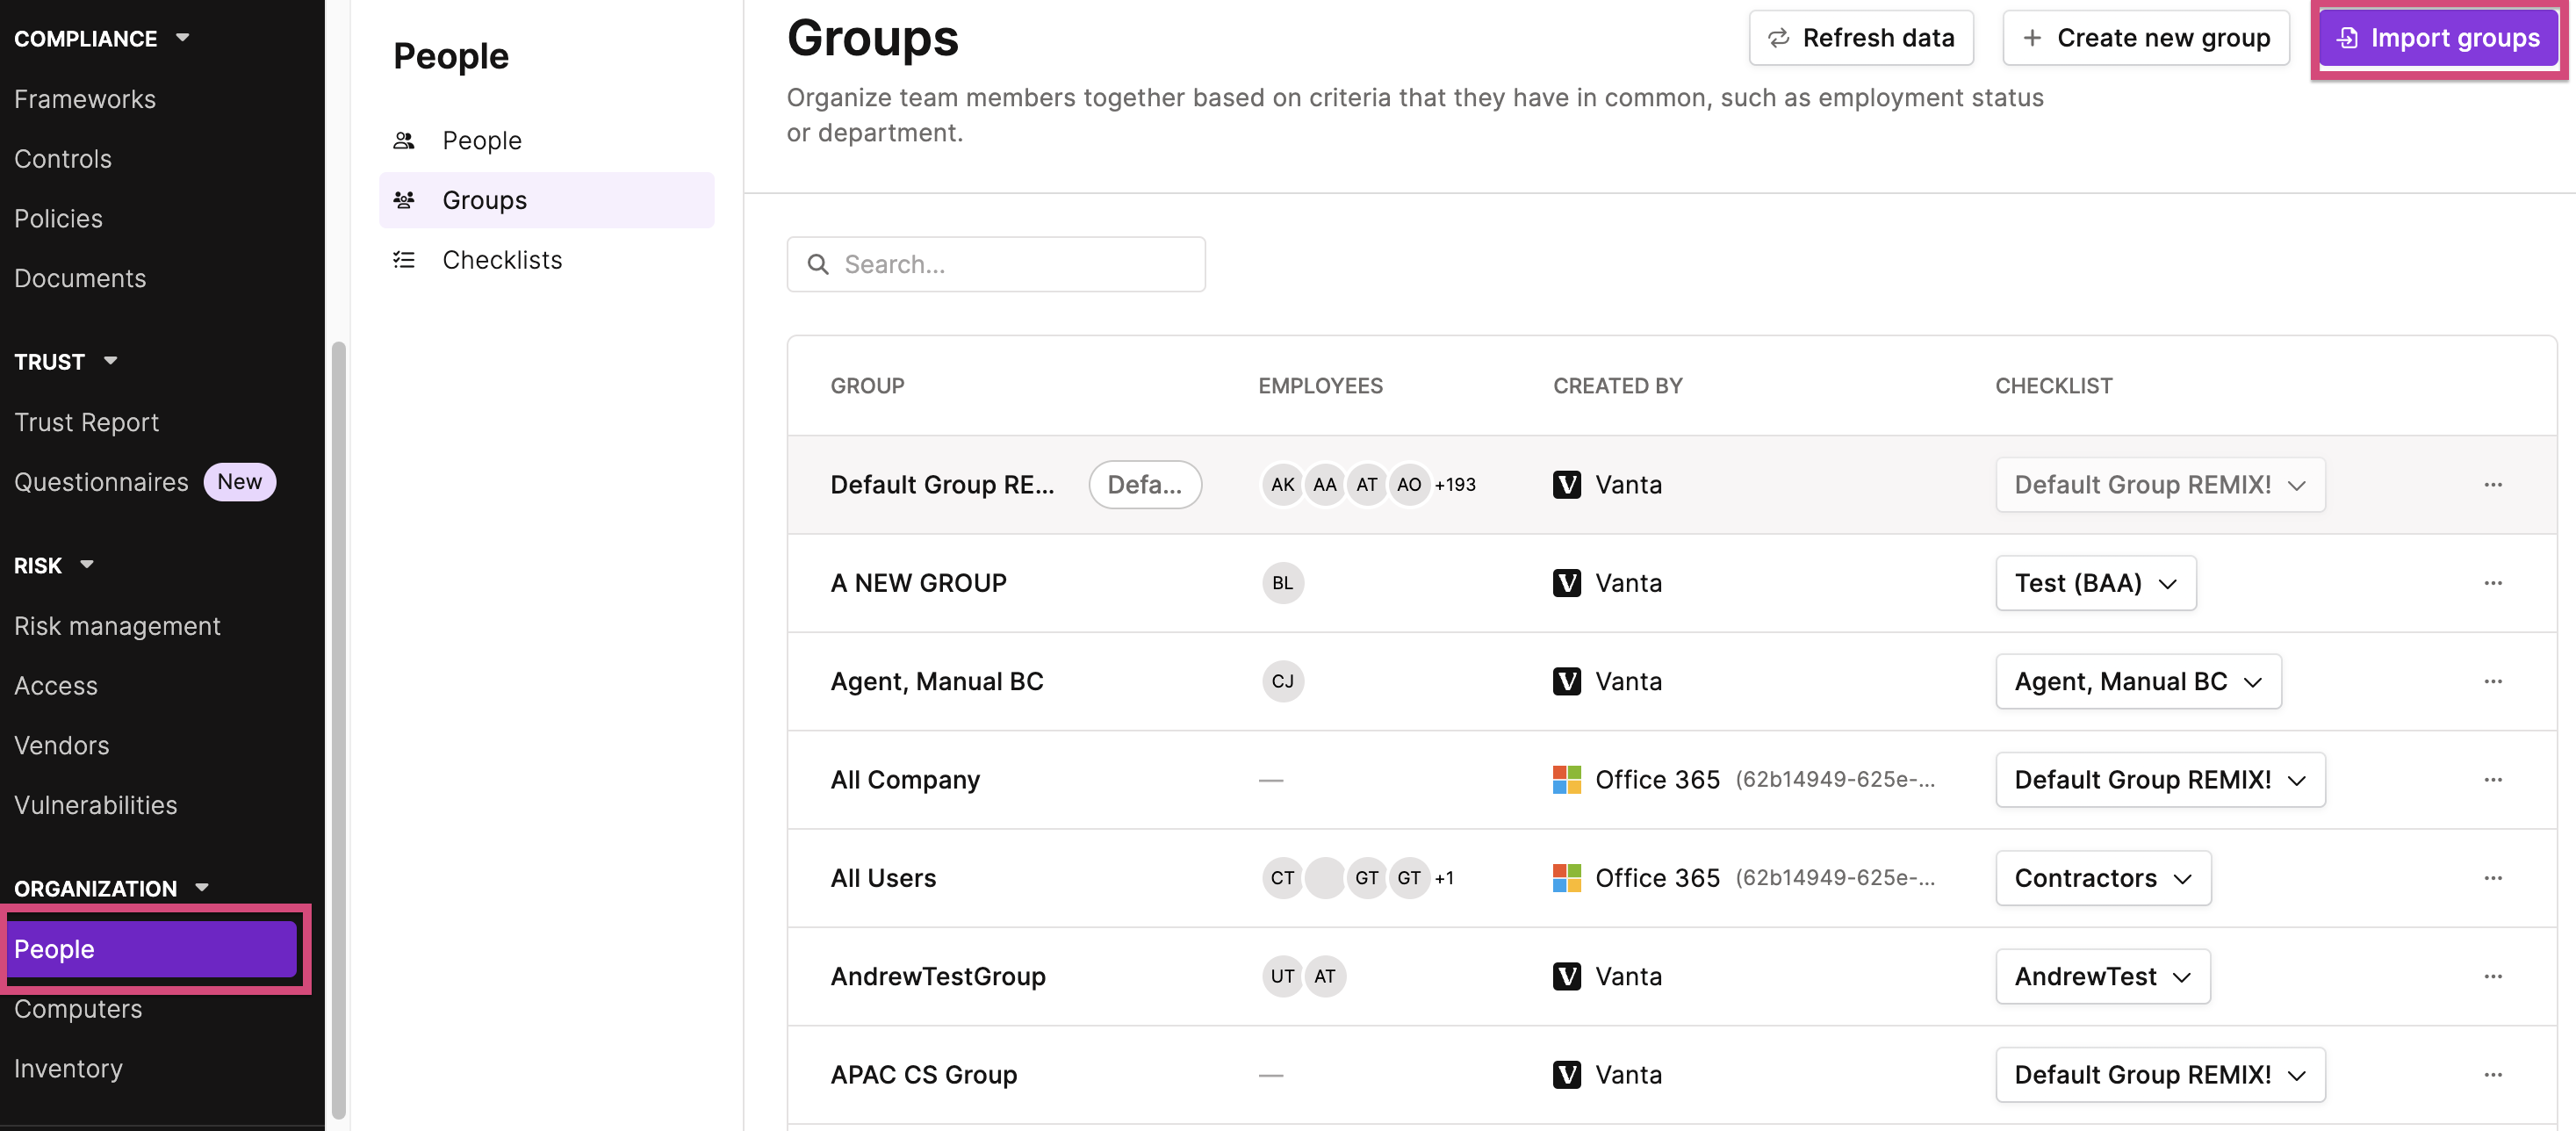Image resolution: width=2576 pixels, height=1131 pixels.
Task: Open Inventory in the sidebar
Action: [x=68, y=1068]
